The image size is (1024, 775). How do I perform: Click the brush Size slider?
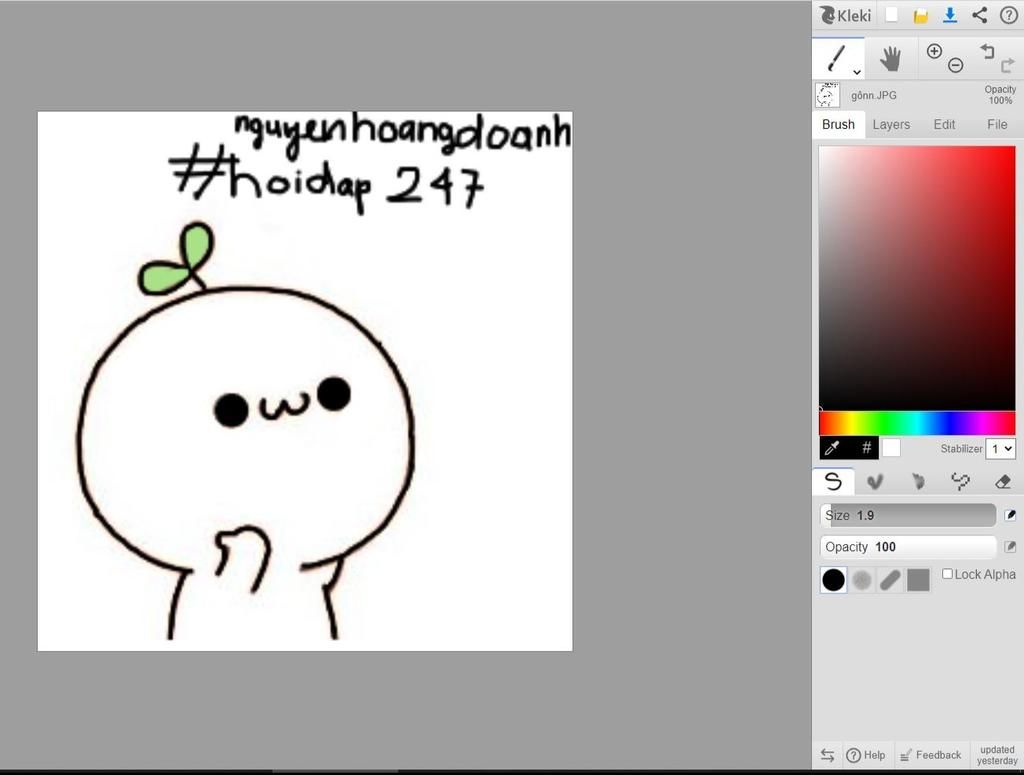click(x=908, y=515)
